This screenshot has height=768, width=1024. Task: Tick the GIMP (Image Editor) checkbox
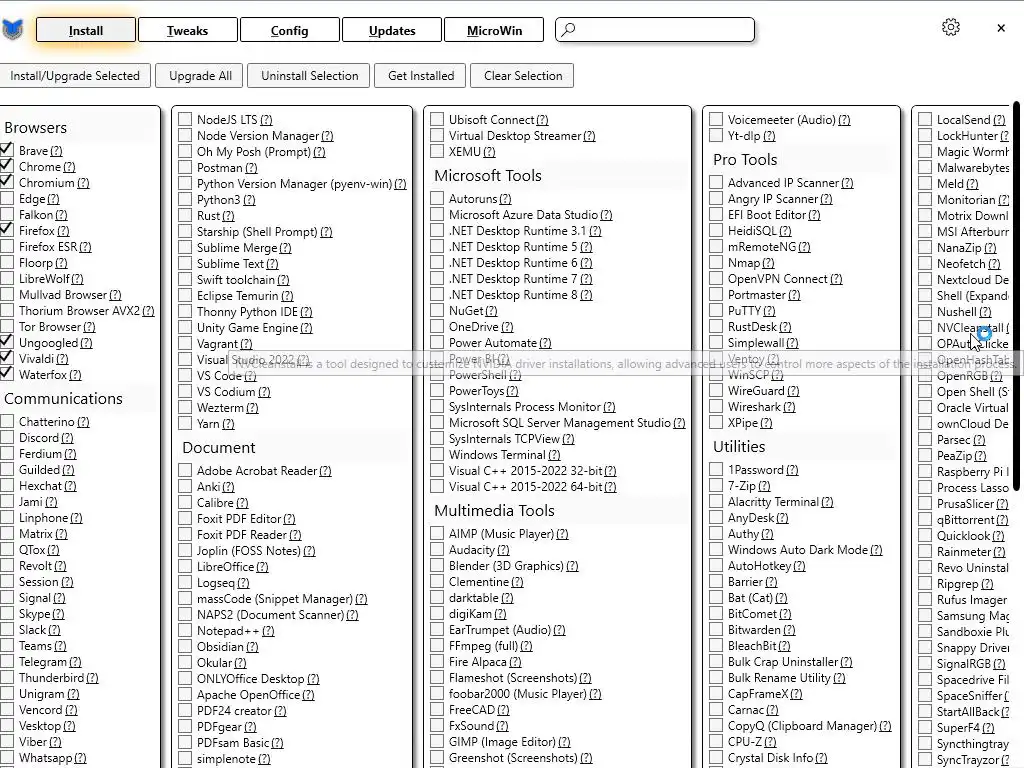(x=437, y=742)
